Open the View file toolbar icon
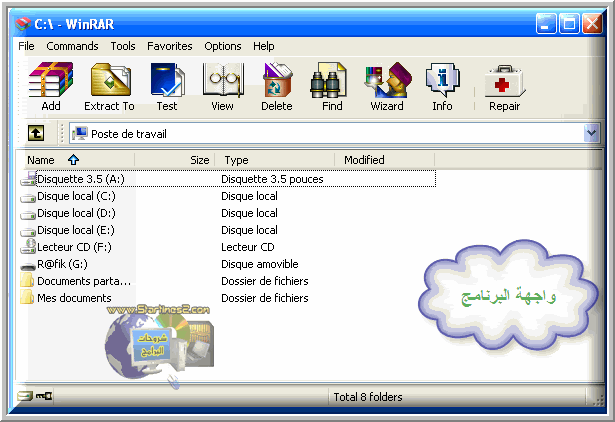 [x=223, y=80]
